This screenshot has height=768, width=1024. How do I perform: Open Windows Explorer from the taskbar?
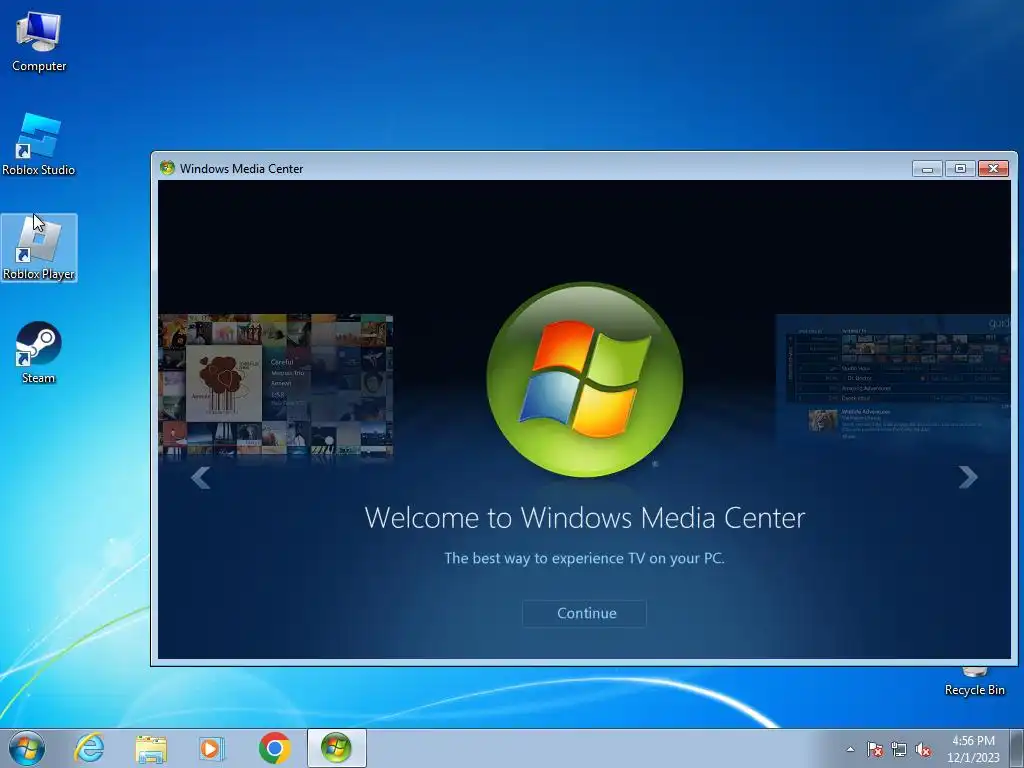pos(151,748)
